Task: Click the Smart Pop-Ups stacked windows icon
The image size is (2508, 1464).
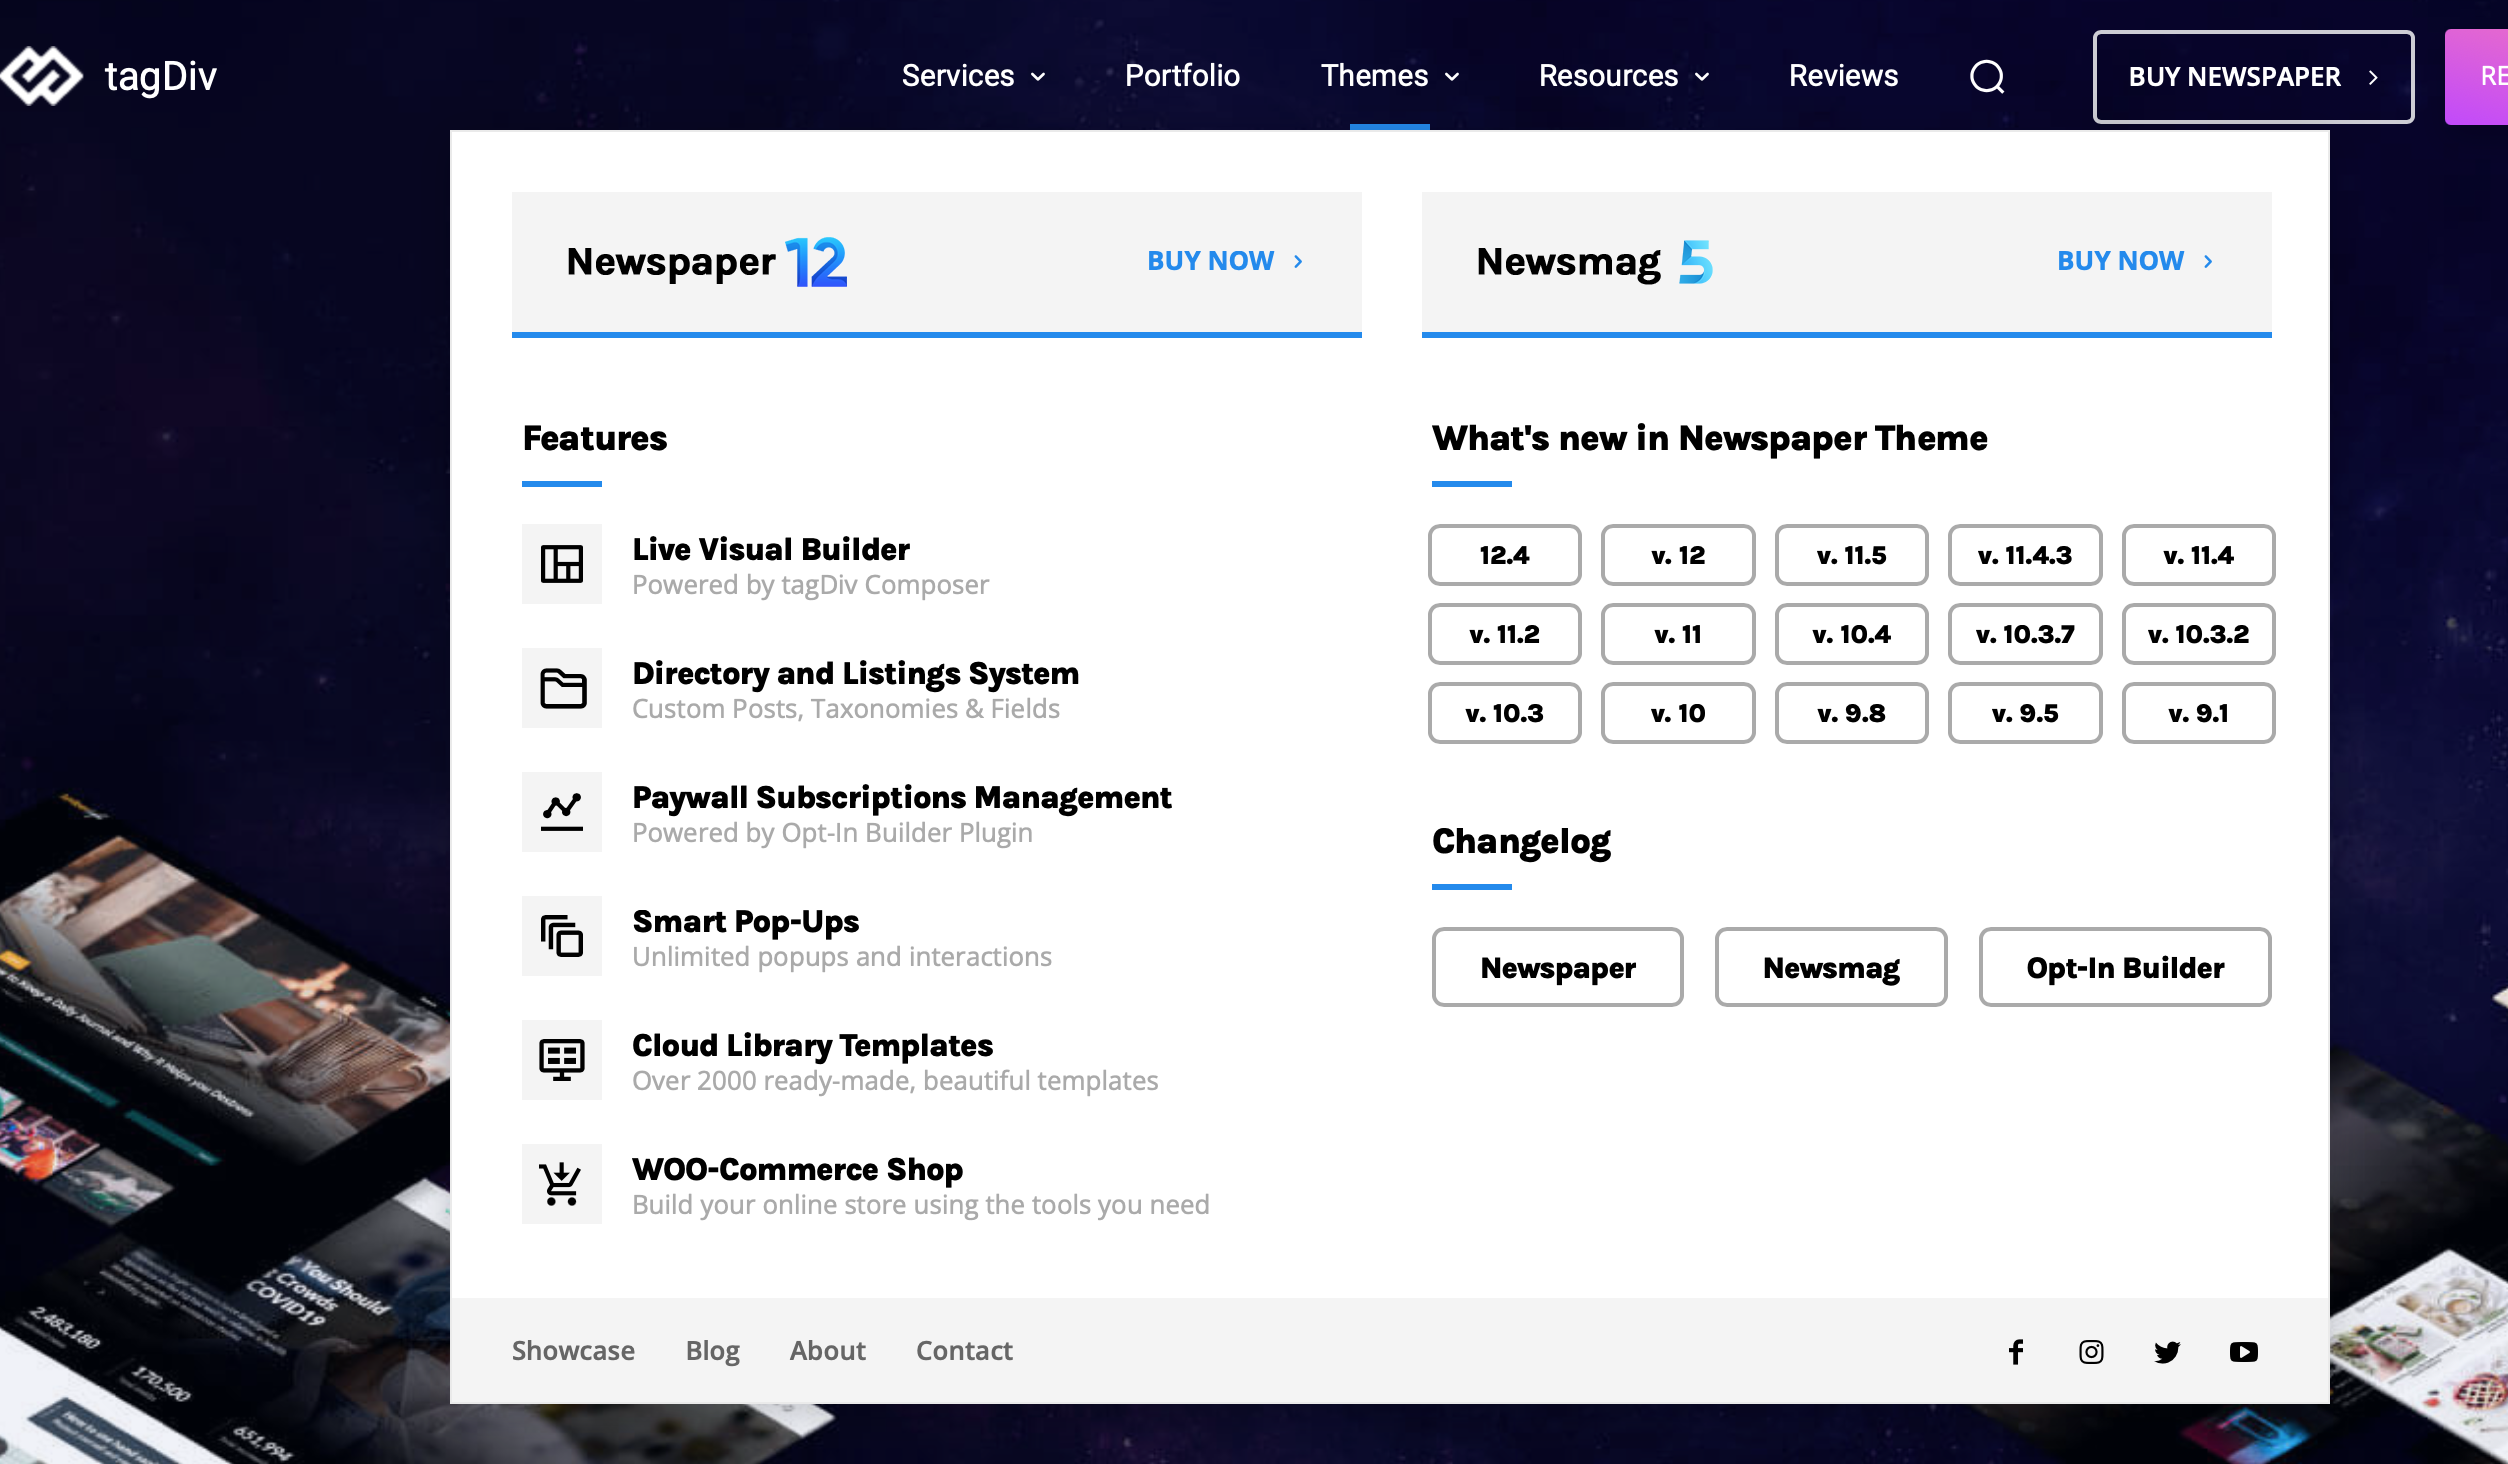Action: click(562, 936)
